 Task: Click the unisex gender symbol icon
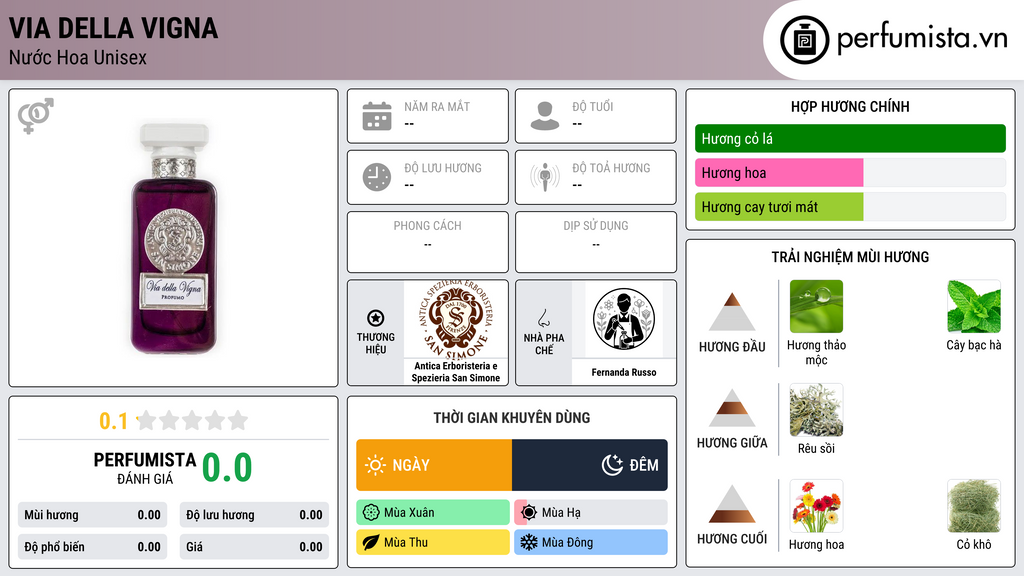tap(36, 116)
